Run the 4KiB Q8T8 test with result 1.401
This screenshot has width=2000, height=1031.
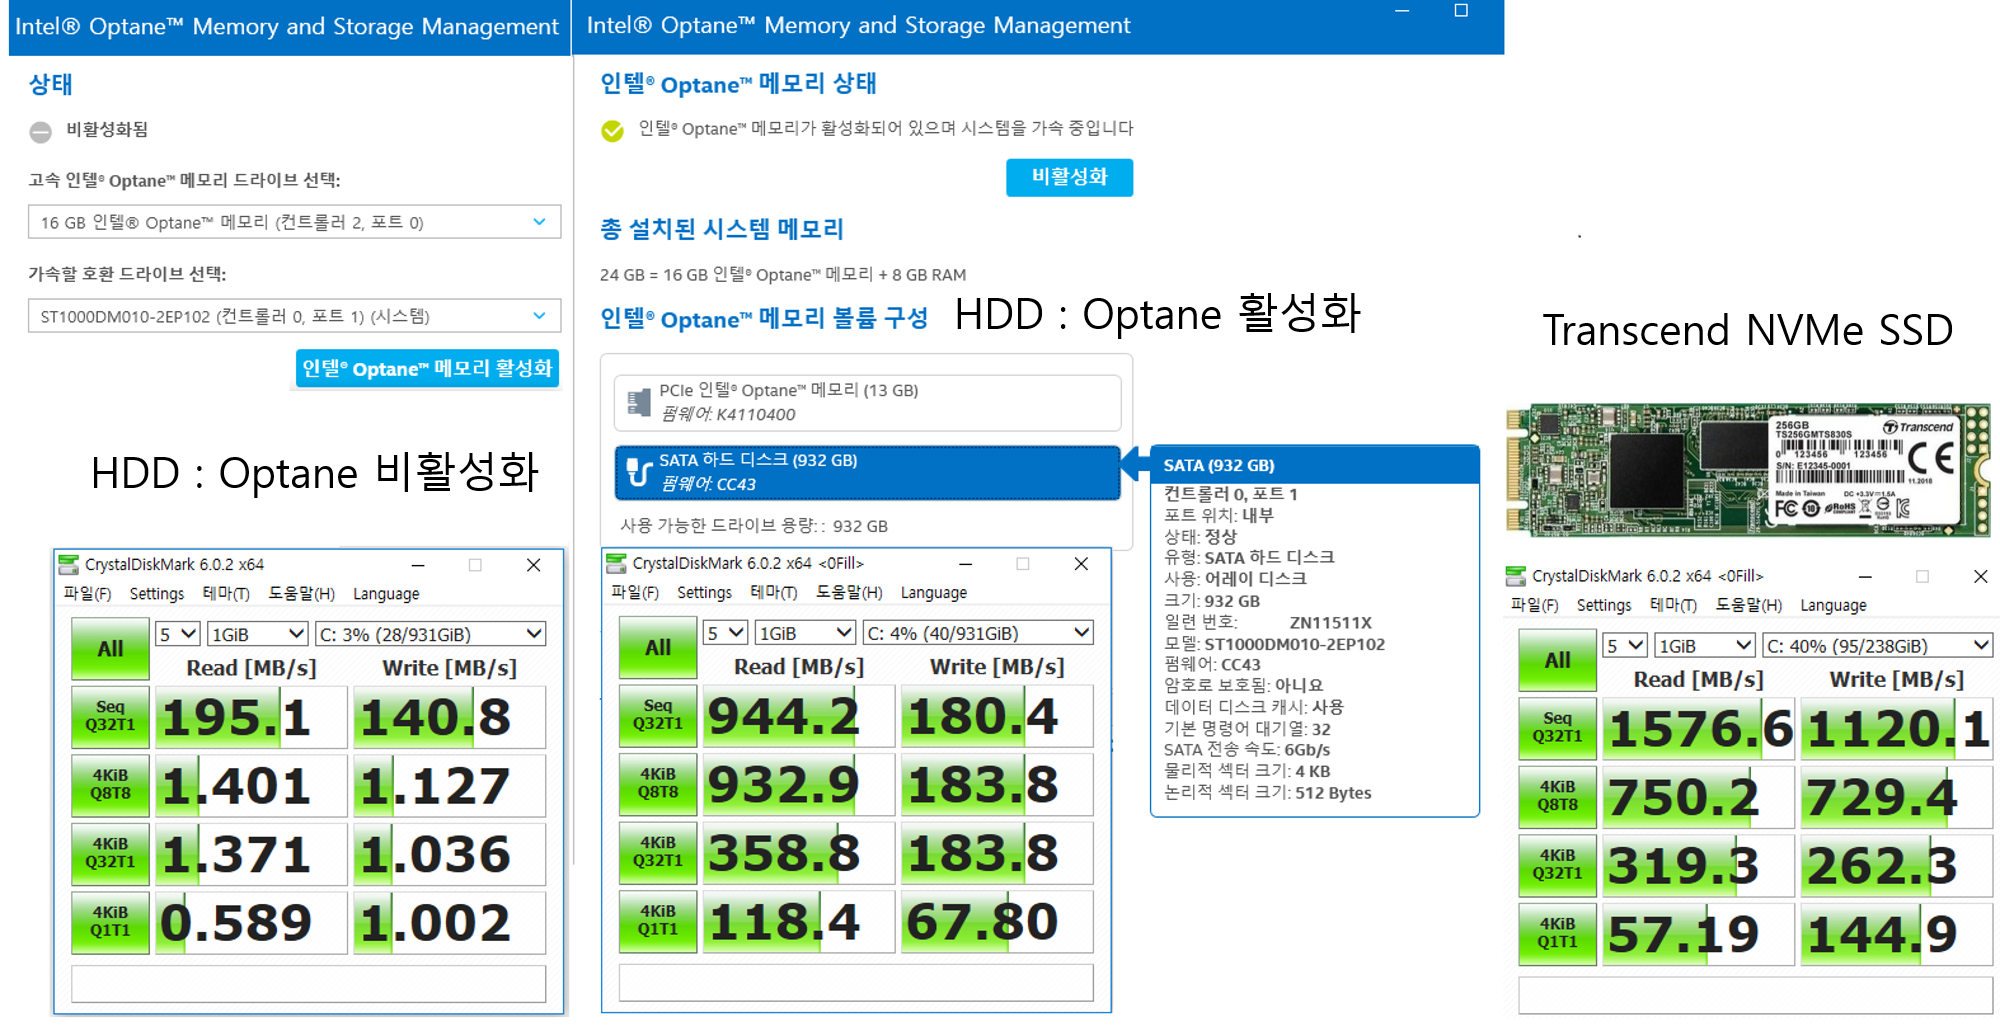pyautogui.click(x=110, y=785)
